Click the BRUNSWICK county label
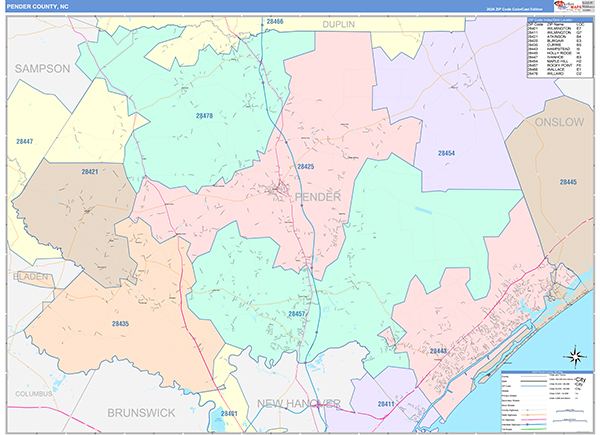The image size is (600, 435). coord(141,413)
